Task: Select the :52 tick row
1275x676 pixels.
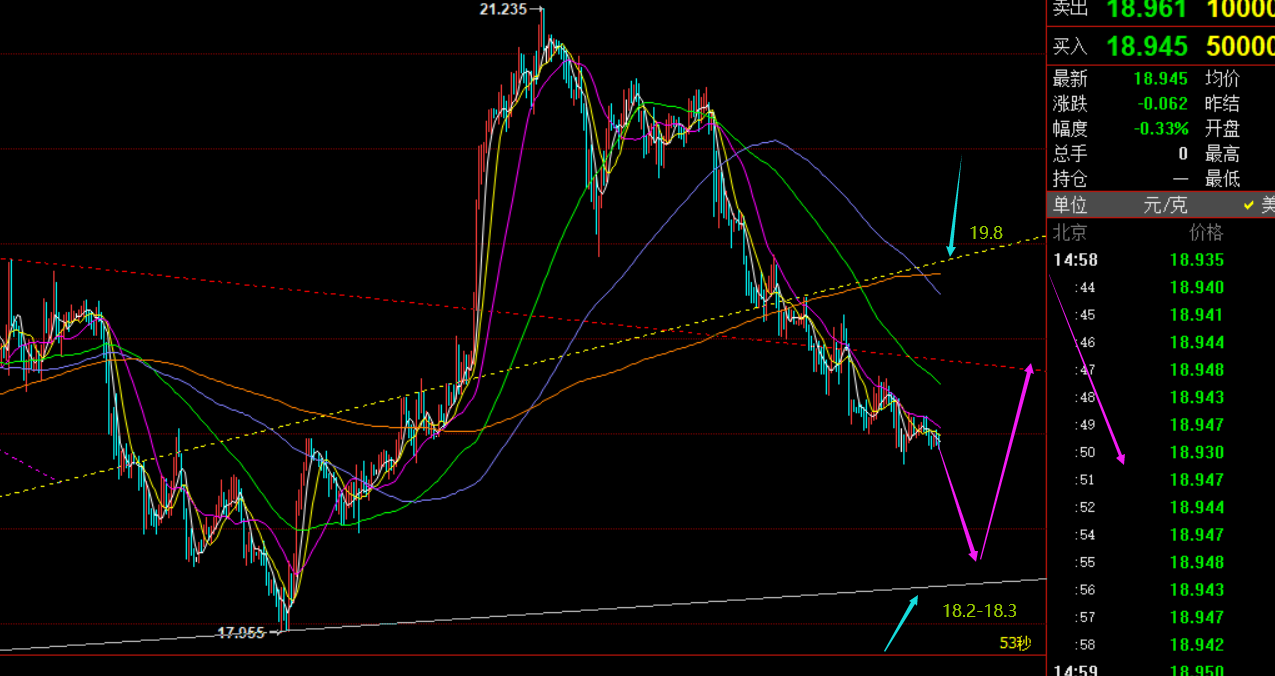Action: tap(1160, 508)
